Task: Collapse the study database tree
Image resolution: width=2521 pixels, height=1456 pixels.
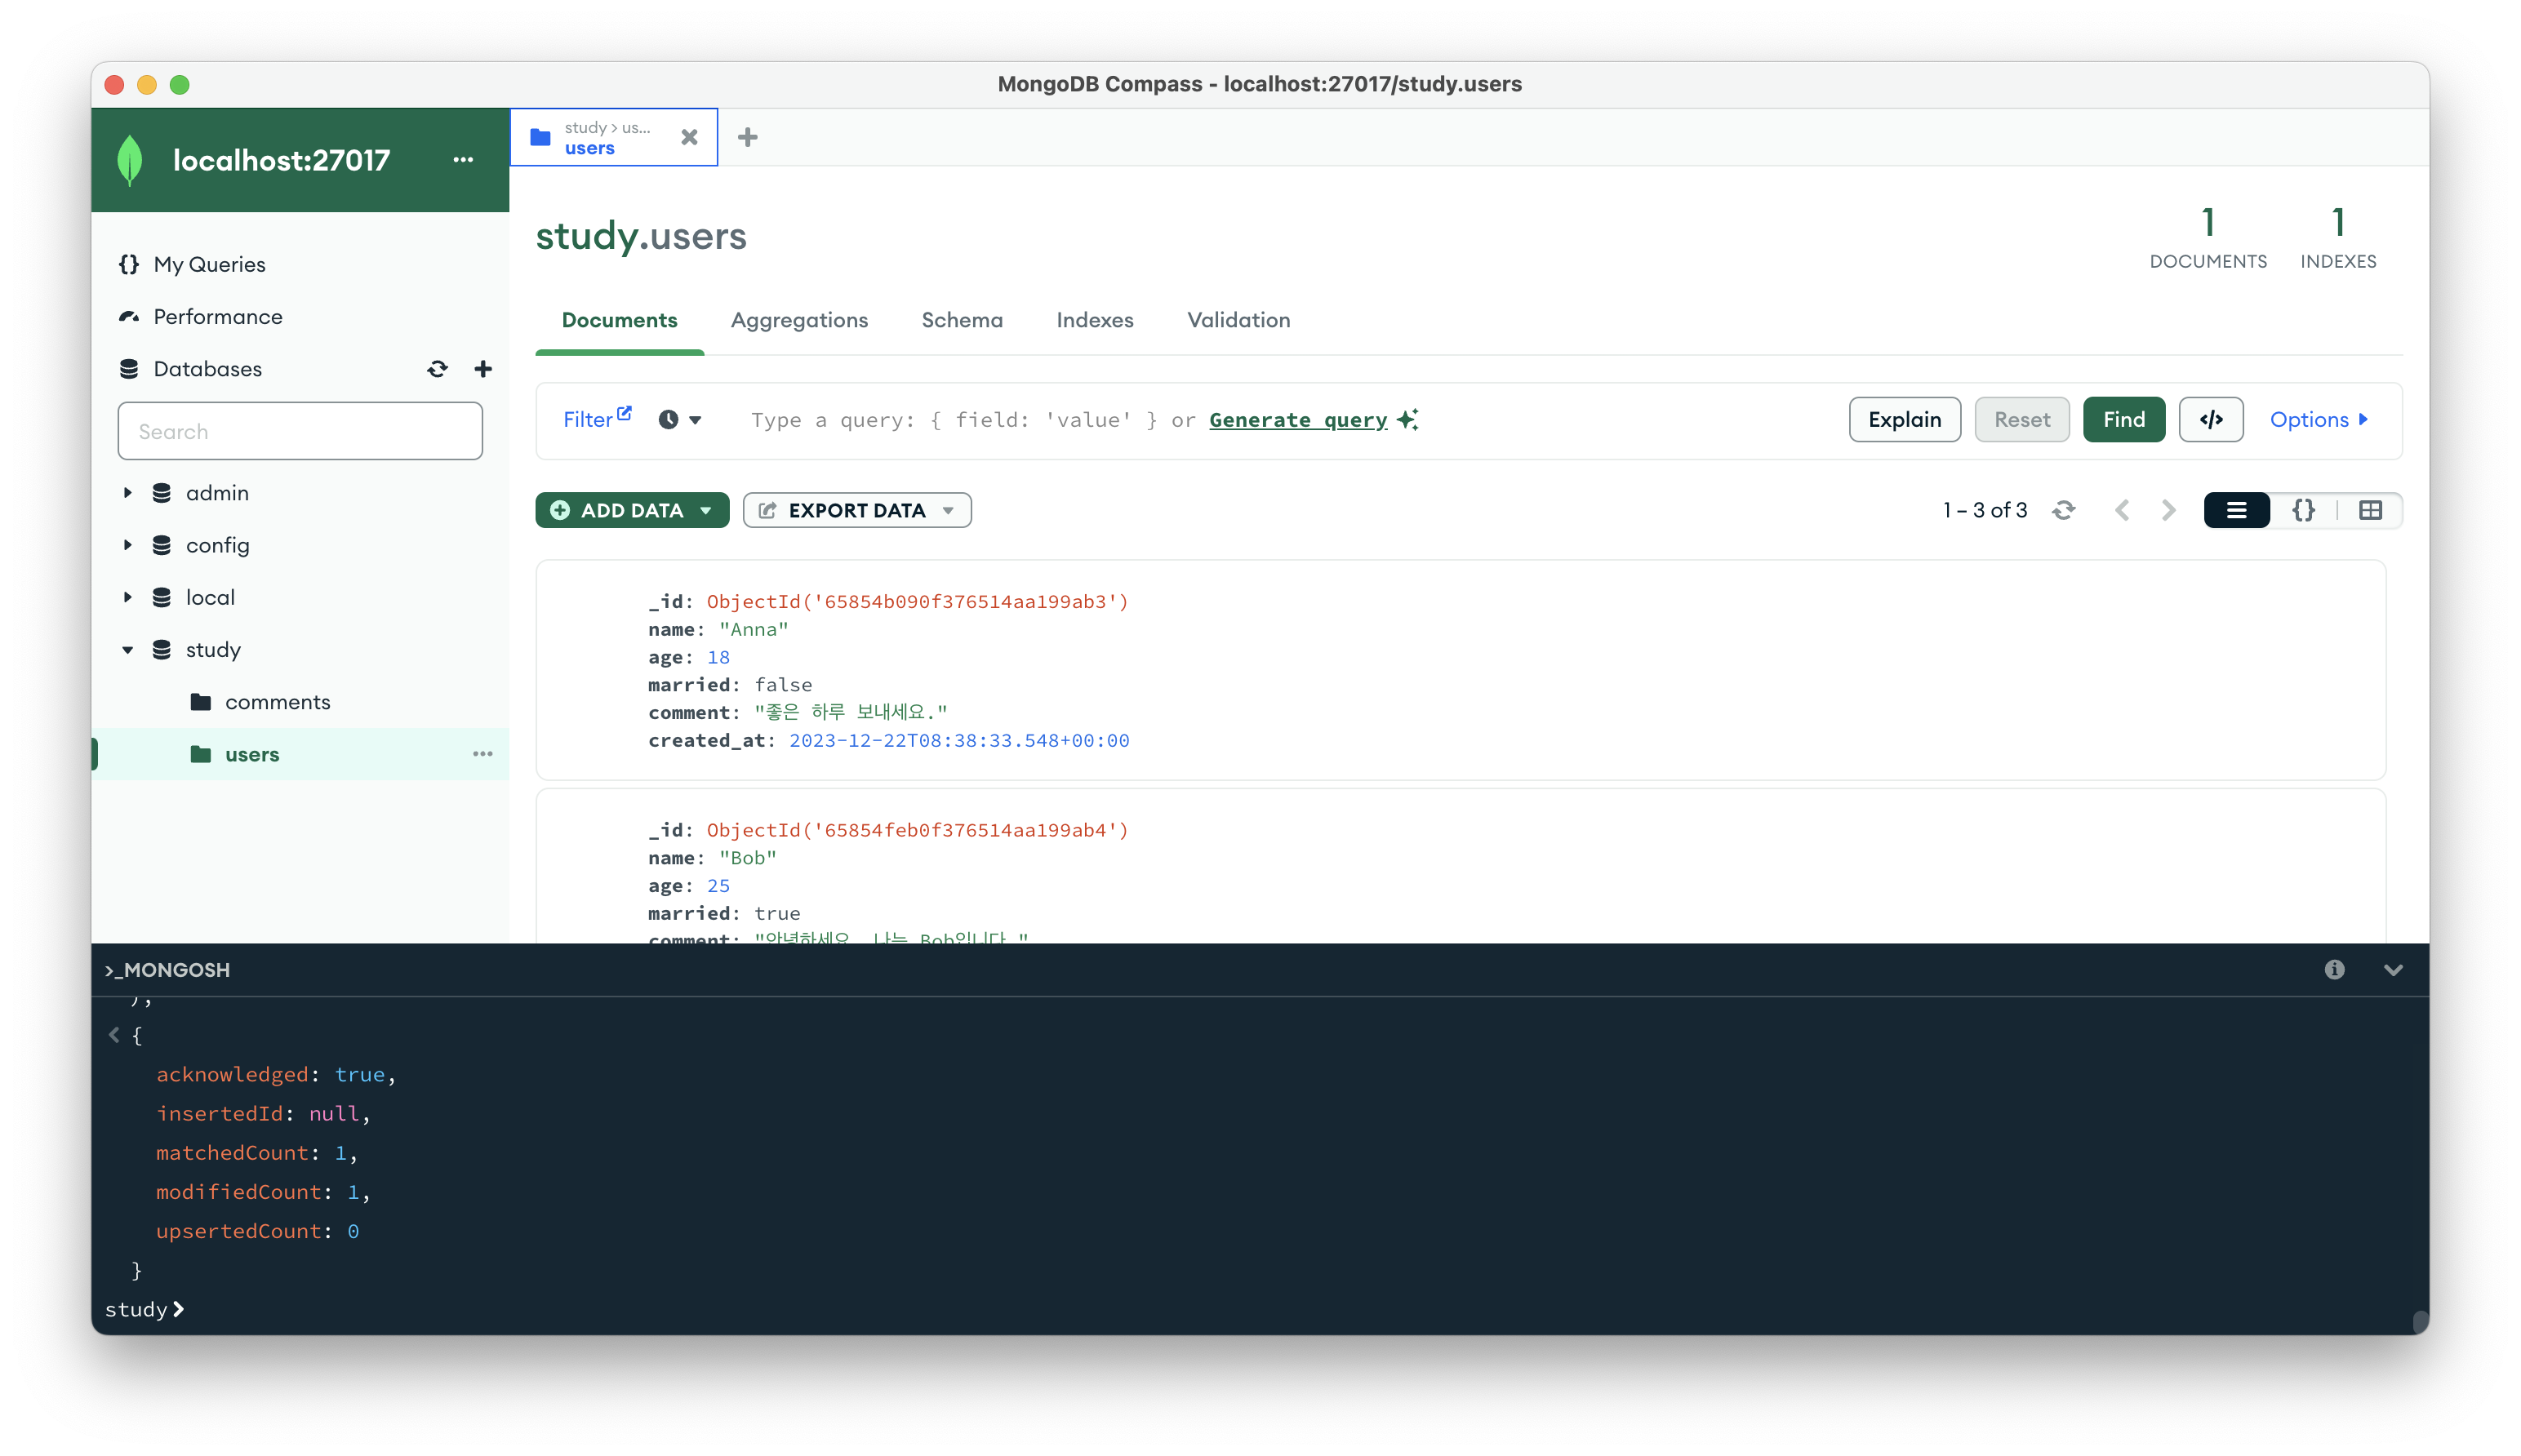Action: 128,650
